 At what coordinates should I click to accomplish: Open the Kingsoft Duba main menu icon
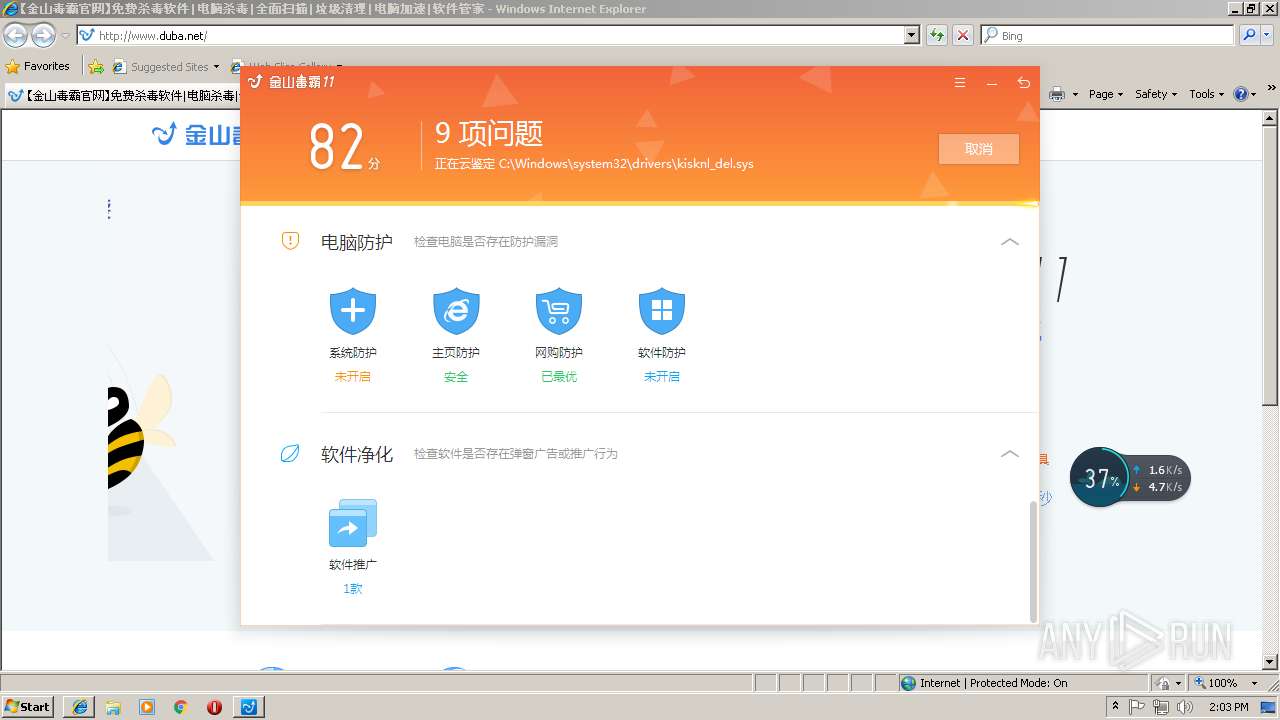[960, 83]
